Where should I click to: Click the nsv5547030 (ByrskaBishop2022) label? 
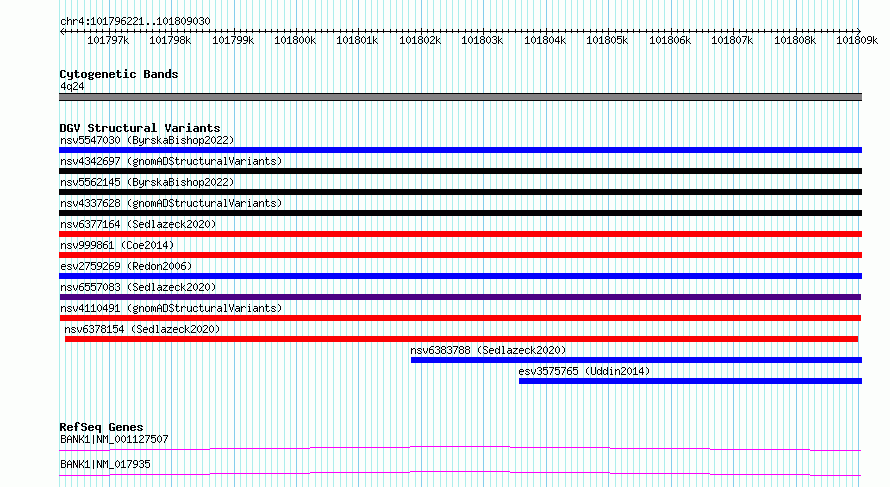point(147,140)
